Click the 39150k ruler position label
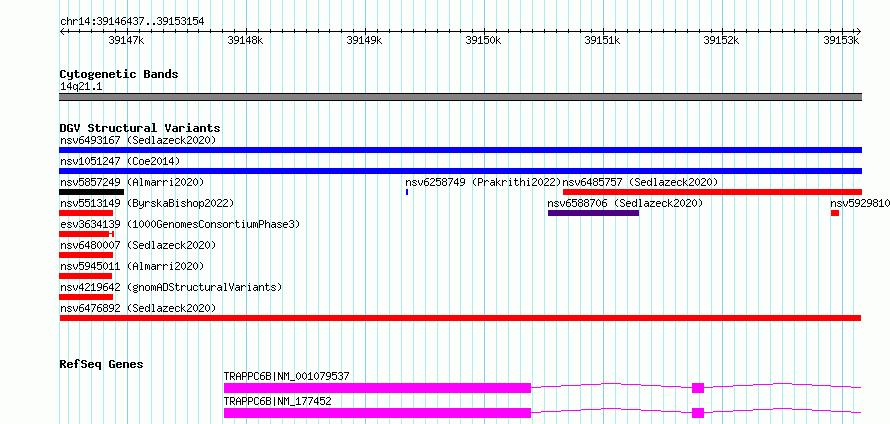 [484, 40]
